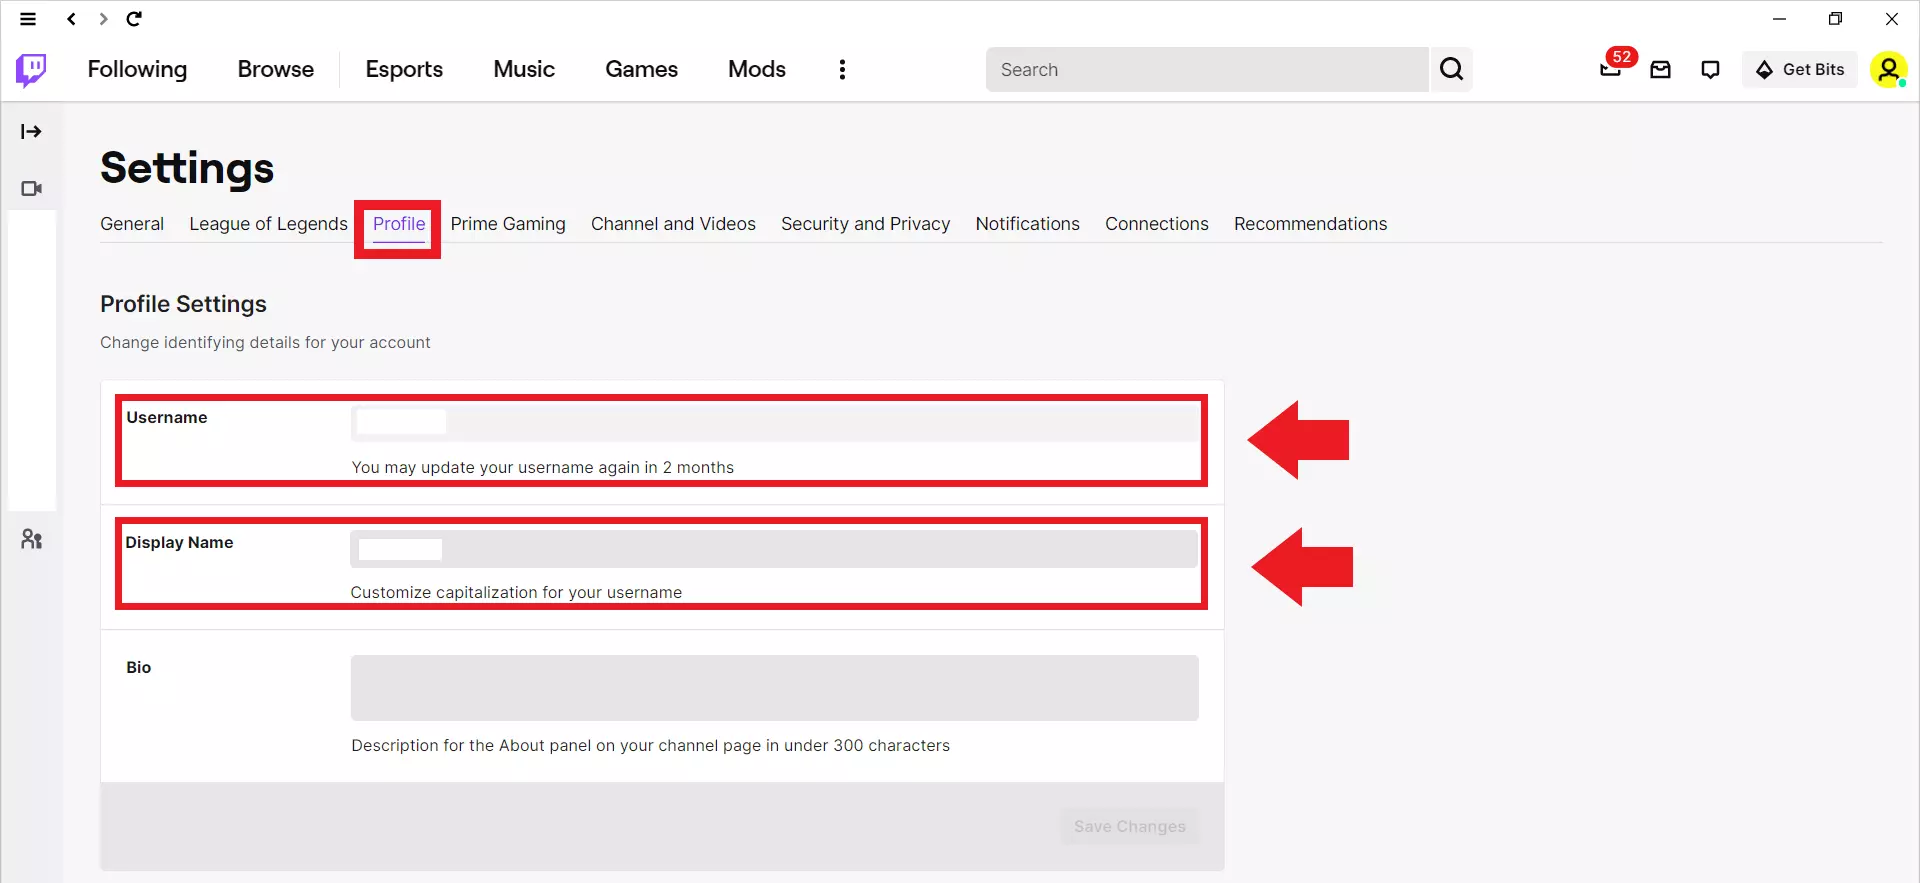Restore down the Twitch window
Screen dimensions: 1920x883
[x=1835, y=19]
